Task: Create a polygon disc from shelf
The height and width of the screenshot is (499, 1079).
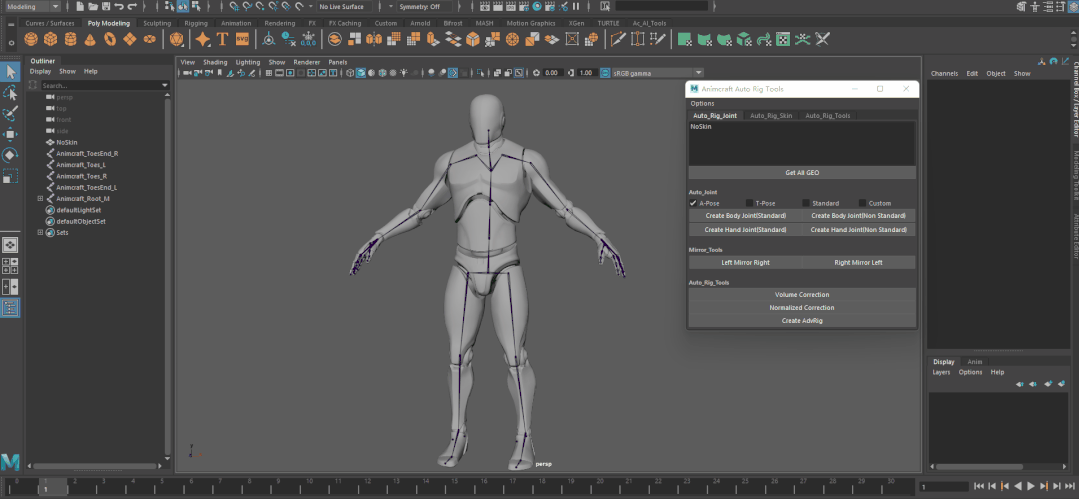Action: [x=149, y=39]
